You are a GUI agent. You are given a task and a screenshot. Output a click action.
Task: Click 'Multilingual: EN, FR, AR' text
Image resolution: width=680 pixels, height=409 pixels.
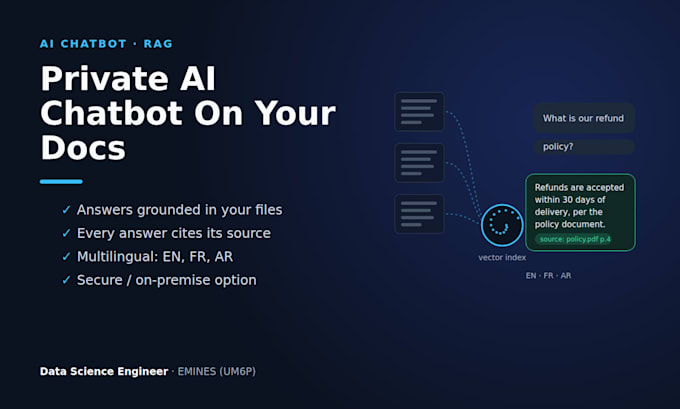(155, 257)
